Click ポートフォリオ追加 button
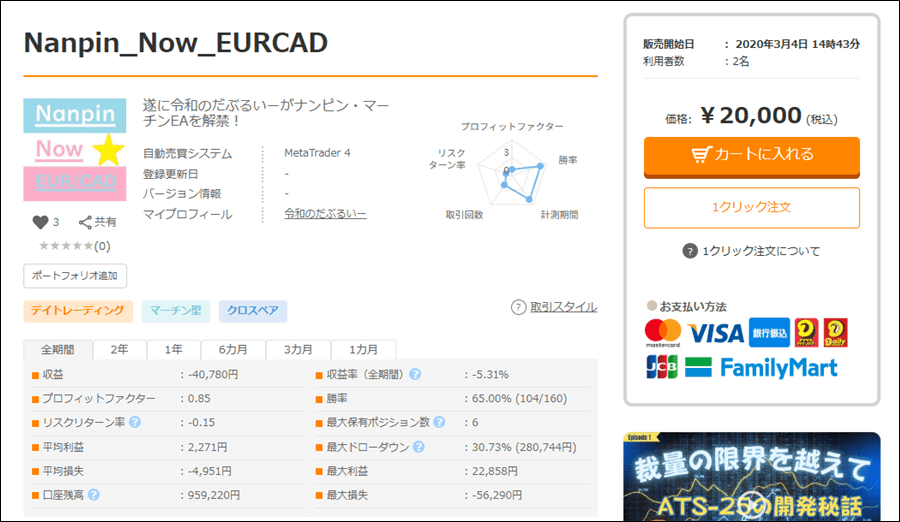Screen dimensions: 900x522 tap(75, 276)
